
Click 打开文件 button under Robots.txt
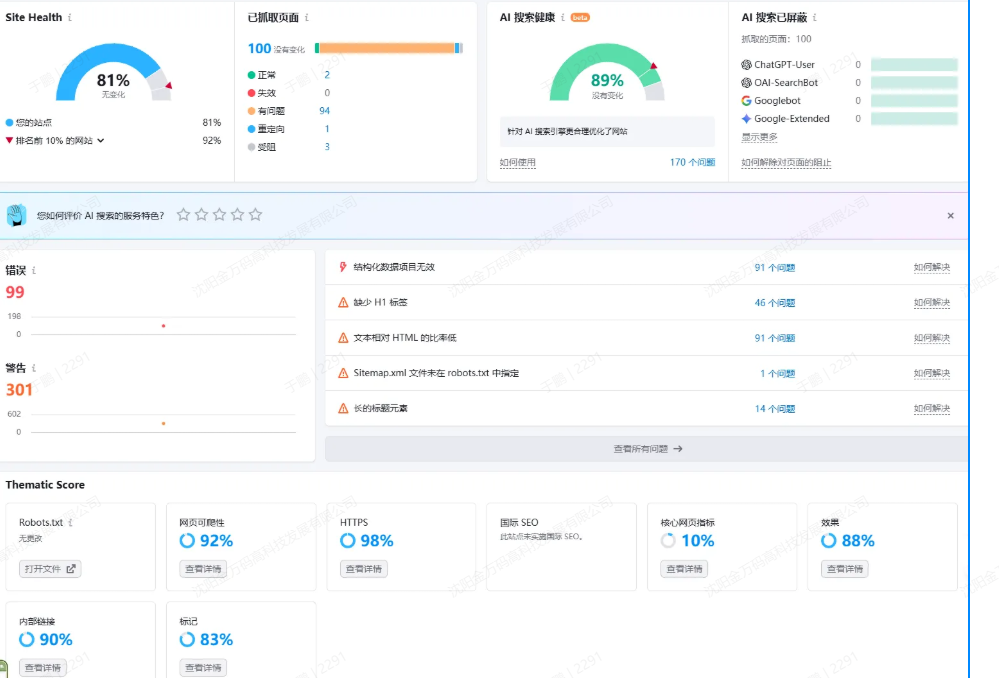coord(49,569)
